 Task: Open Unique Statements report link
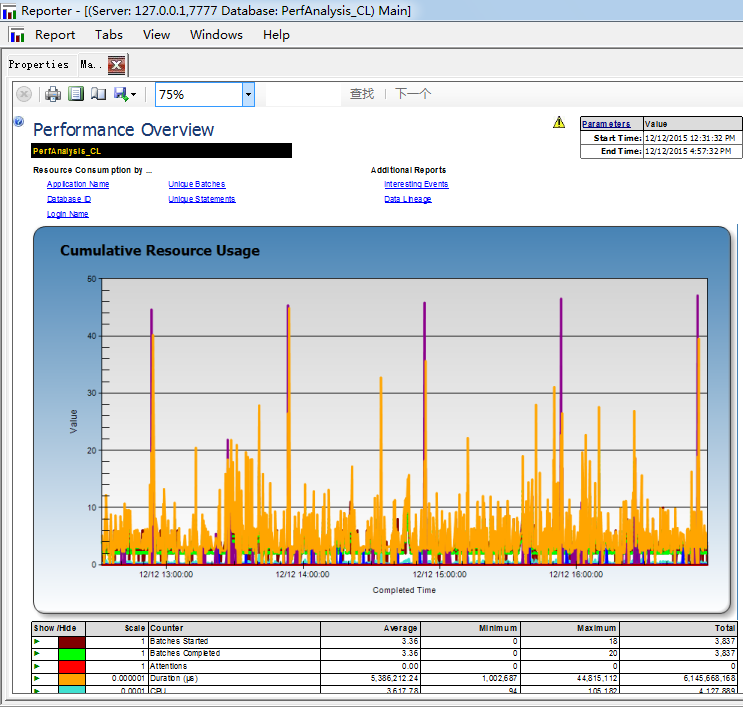coord(201,199)
